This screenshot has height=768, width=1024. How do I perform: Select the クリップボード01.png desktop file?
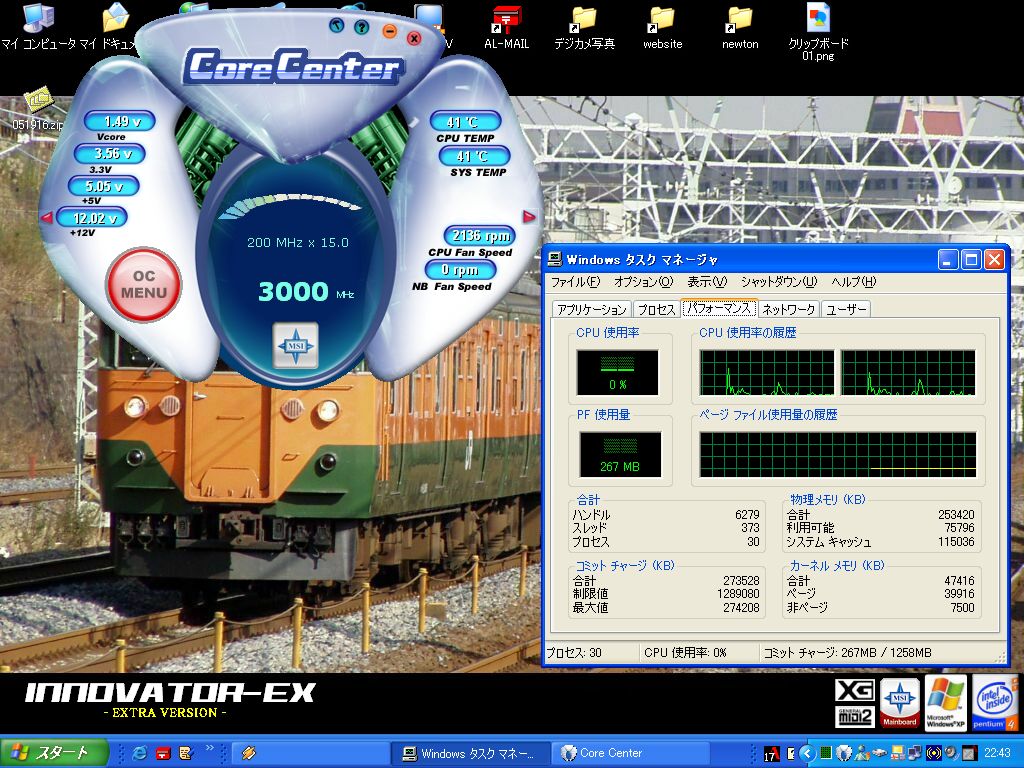click(818, 32)
